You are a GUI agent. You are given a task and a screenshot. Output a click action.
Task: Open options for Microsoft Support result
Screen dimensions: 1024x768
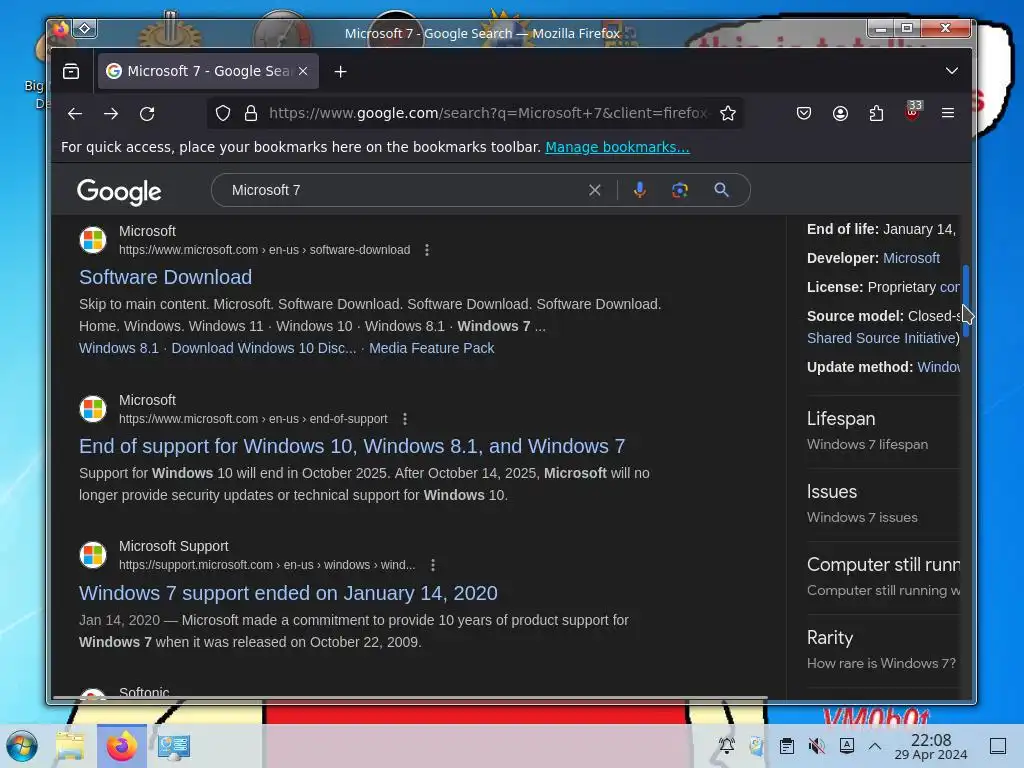point(433,565)
